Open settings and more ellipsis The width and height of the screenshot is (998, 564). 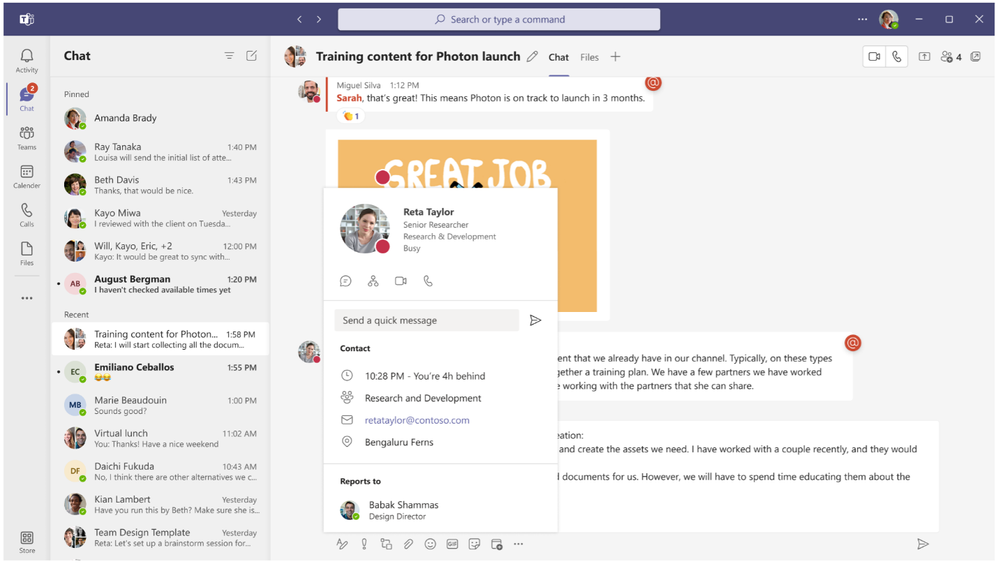862,19
